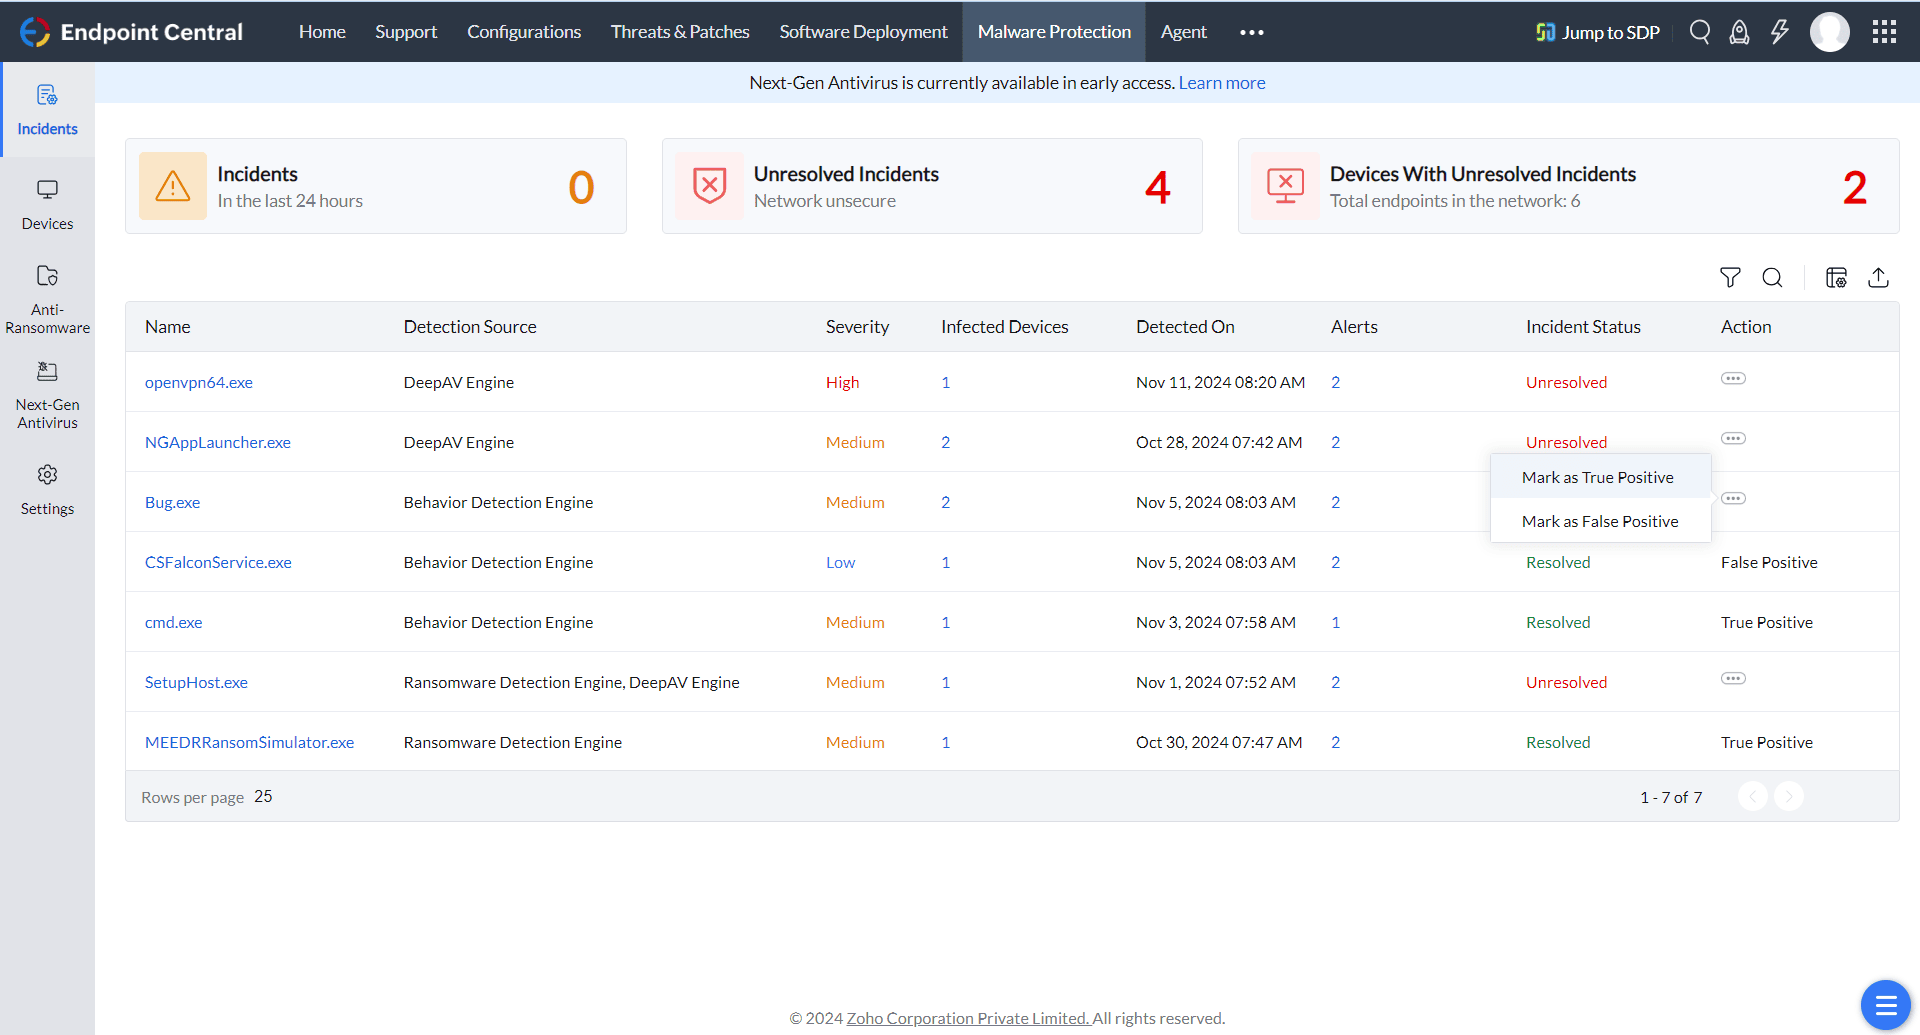Screen dimensions: 1920x1035
Task: Switch to the Threats & Patches tab
Action: point(679,31)
